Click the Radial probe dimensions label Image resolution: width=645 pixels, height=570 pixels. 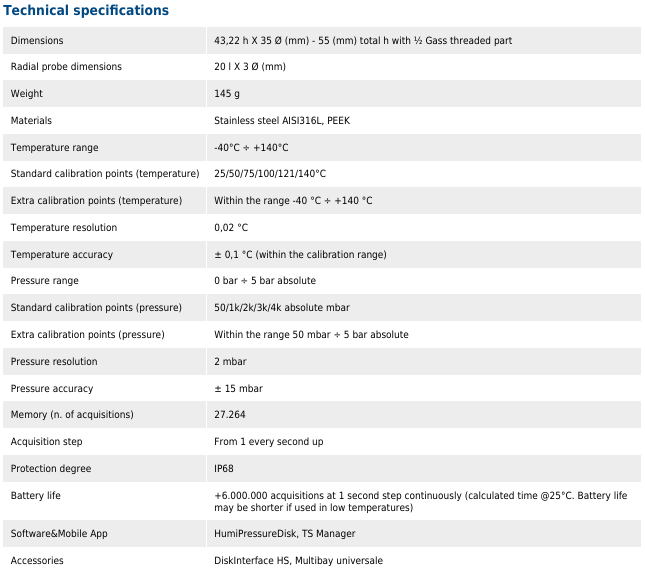coord(66,67)
